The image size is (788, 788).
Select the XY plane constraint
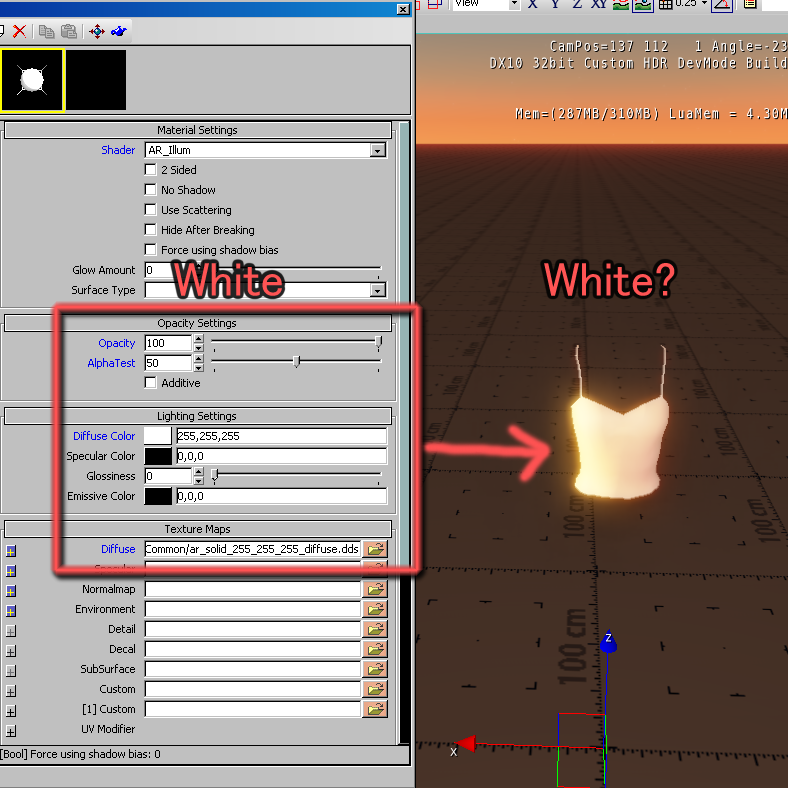[599, 4]
